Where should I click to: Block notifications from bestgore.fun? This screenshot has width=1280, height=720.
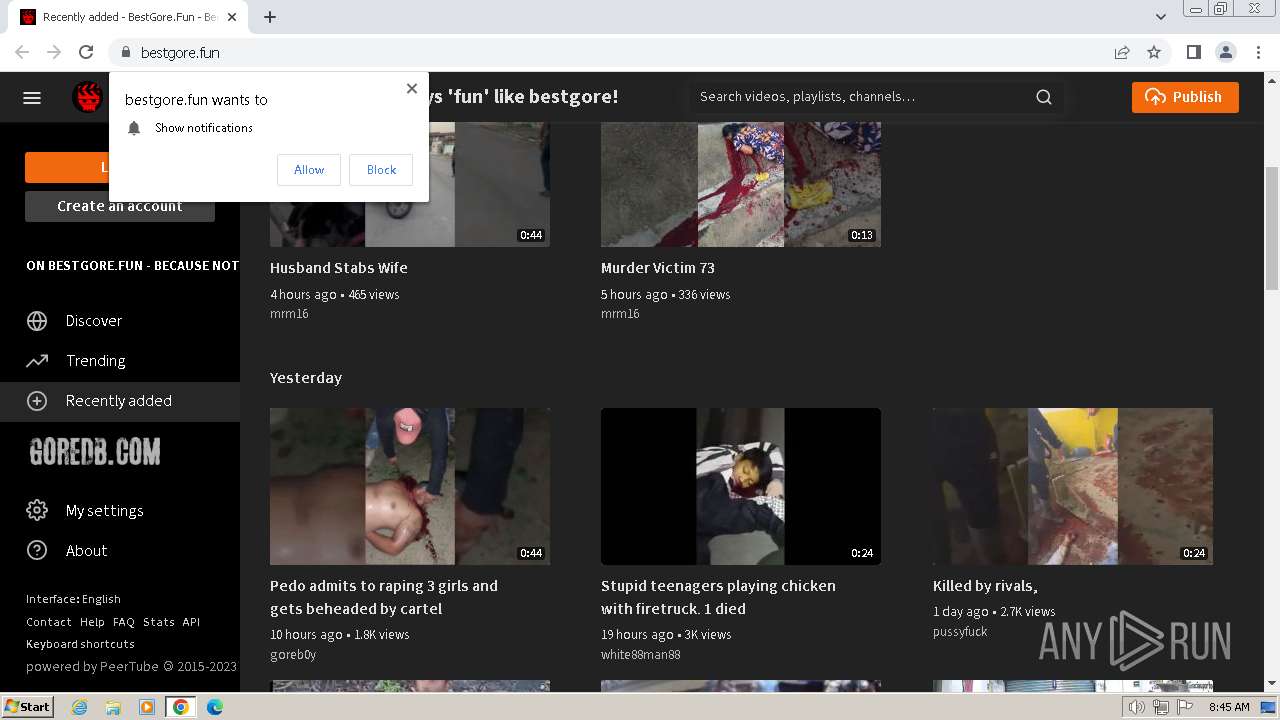pyautogui.click(x=381, y=170)
